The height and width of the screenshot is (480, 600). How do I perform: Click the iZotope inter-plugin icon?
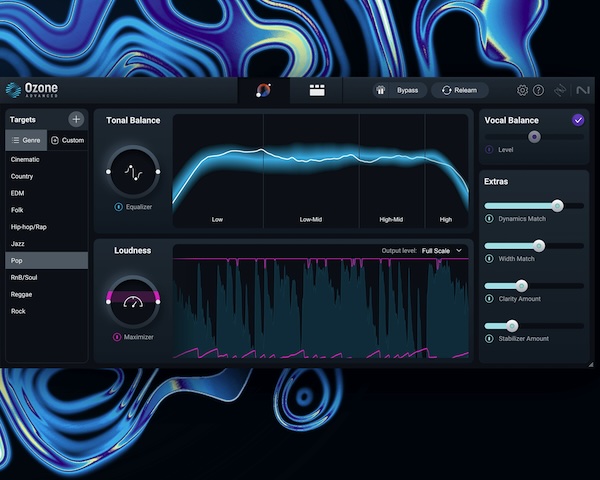pos(560,90)
